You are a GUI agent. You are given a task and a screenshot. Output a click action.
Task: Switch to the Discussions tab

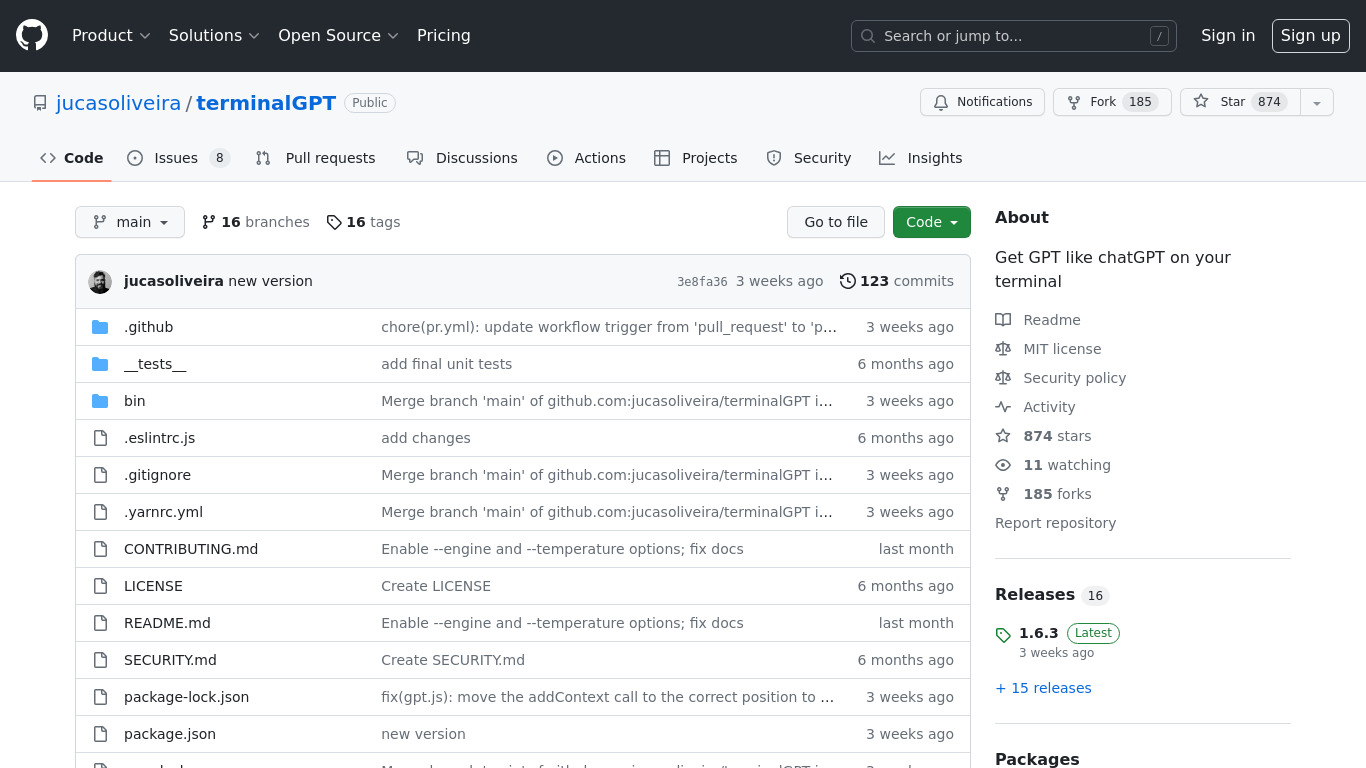462,158
